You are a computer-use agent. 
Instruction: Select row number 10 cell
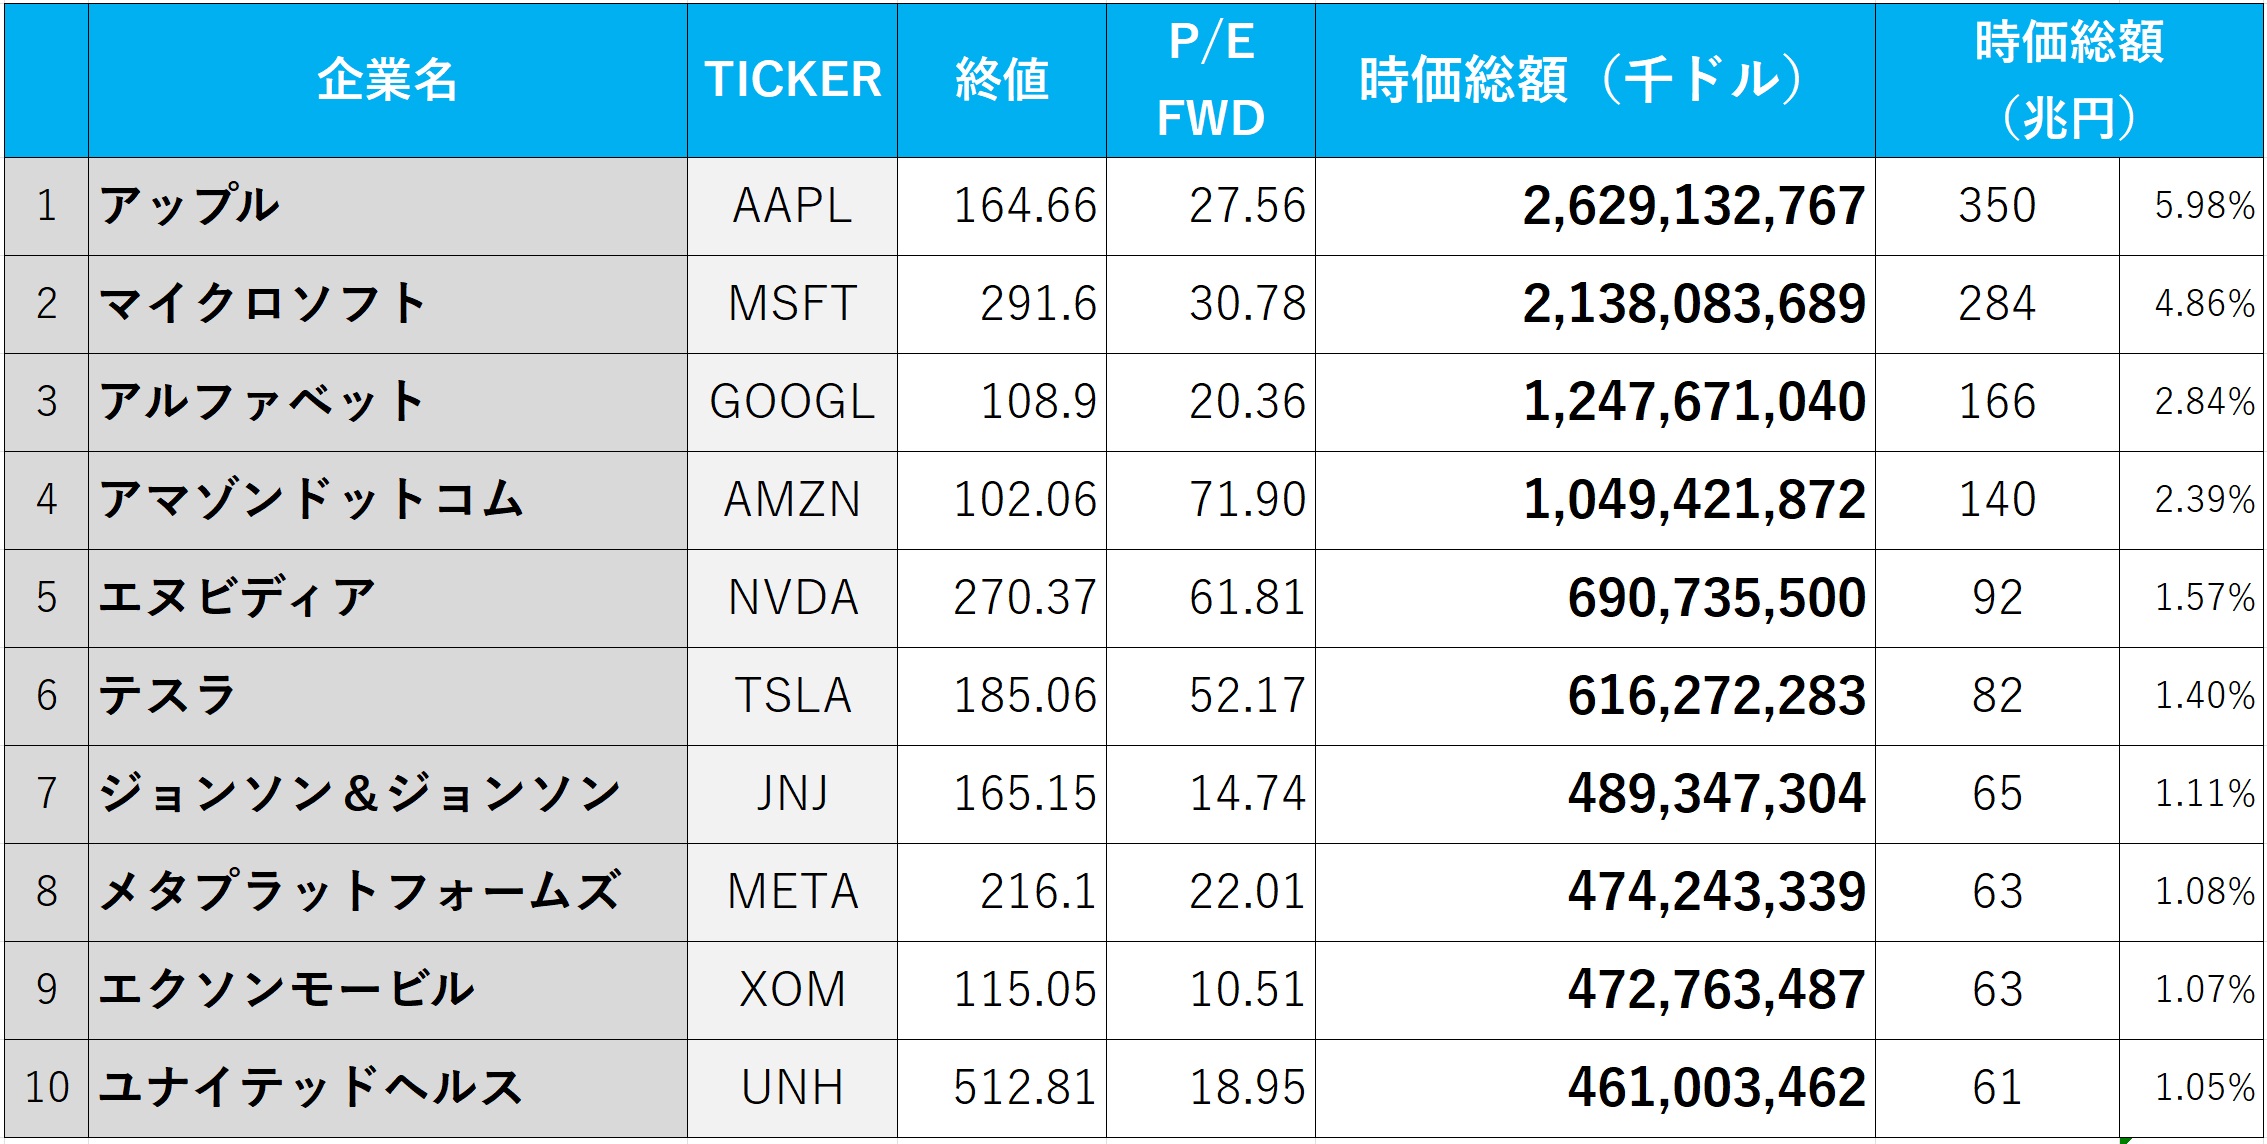tap(47, 1088)
